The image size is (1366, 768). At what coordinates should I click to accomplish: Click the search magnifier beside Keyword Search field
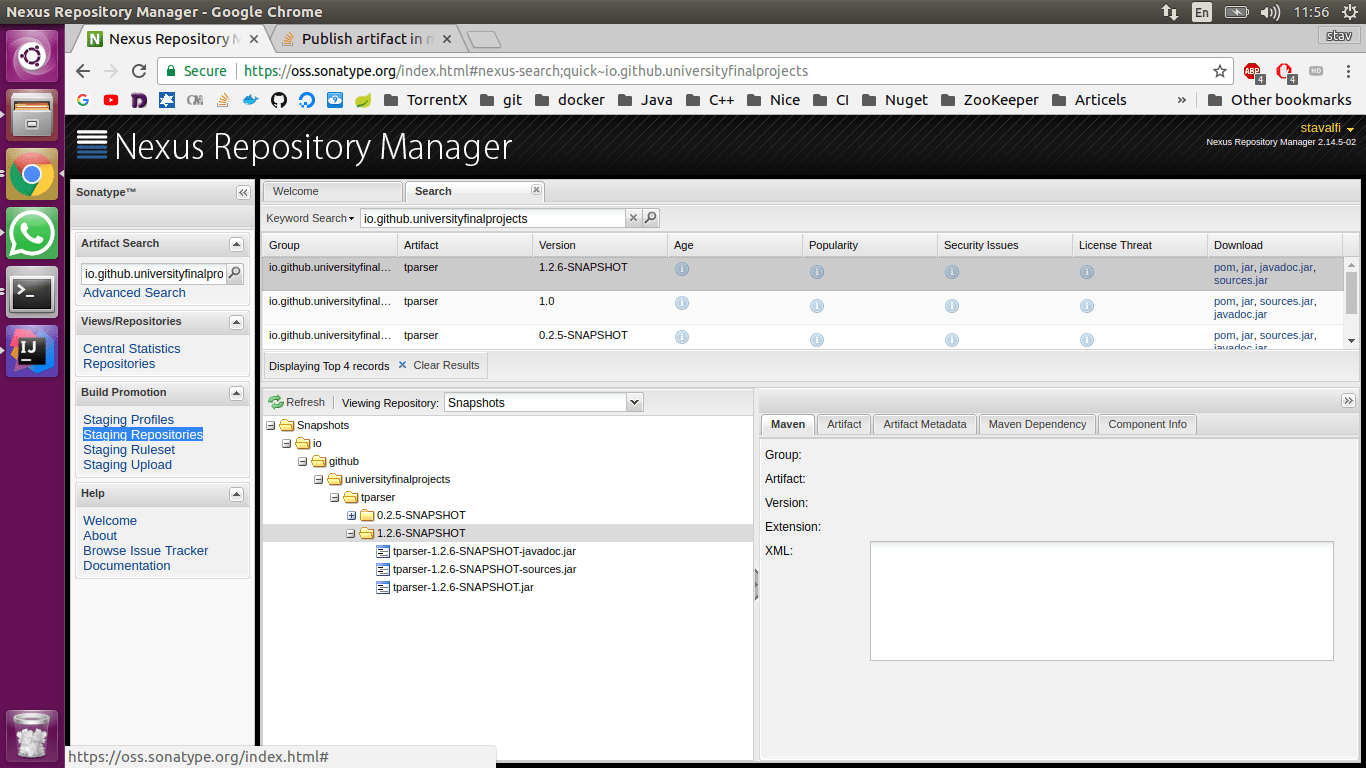[x=650, y=218]
